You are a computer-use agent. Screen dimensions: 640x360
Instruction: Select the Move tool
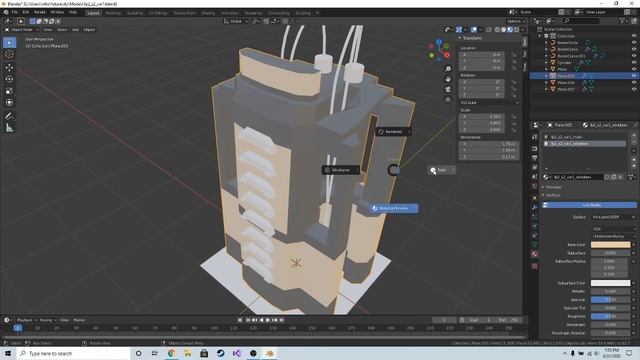9,68
